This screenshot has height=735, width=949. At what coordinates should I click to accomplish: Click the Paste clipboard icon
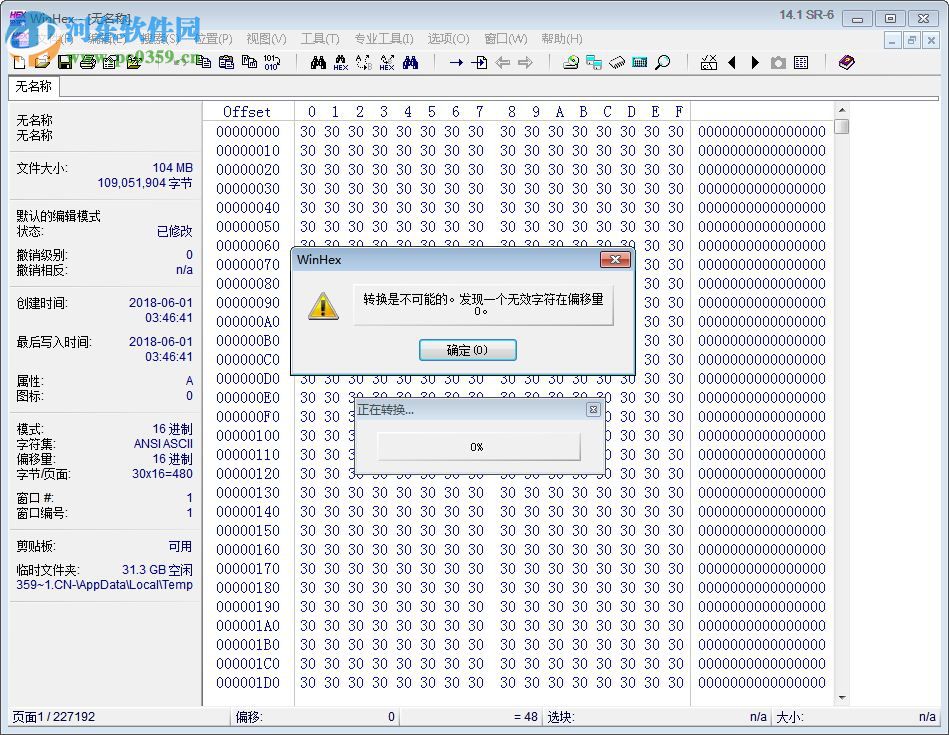tap(226, 62)
